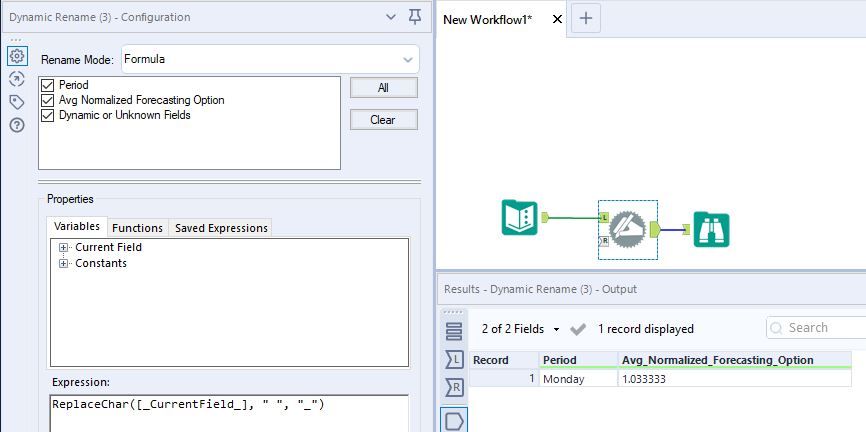Select the Input Data book tool on canvas

[x=519, y=218]
